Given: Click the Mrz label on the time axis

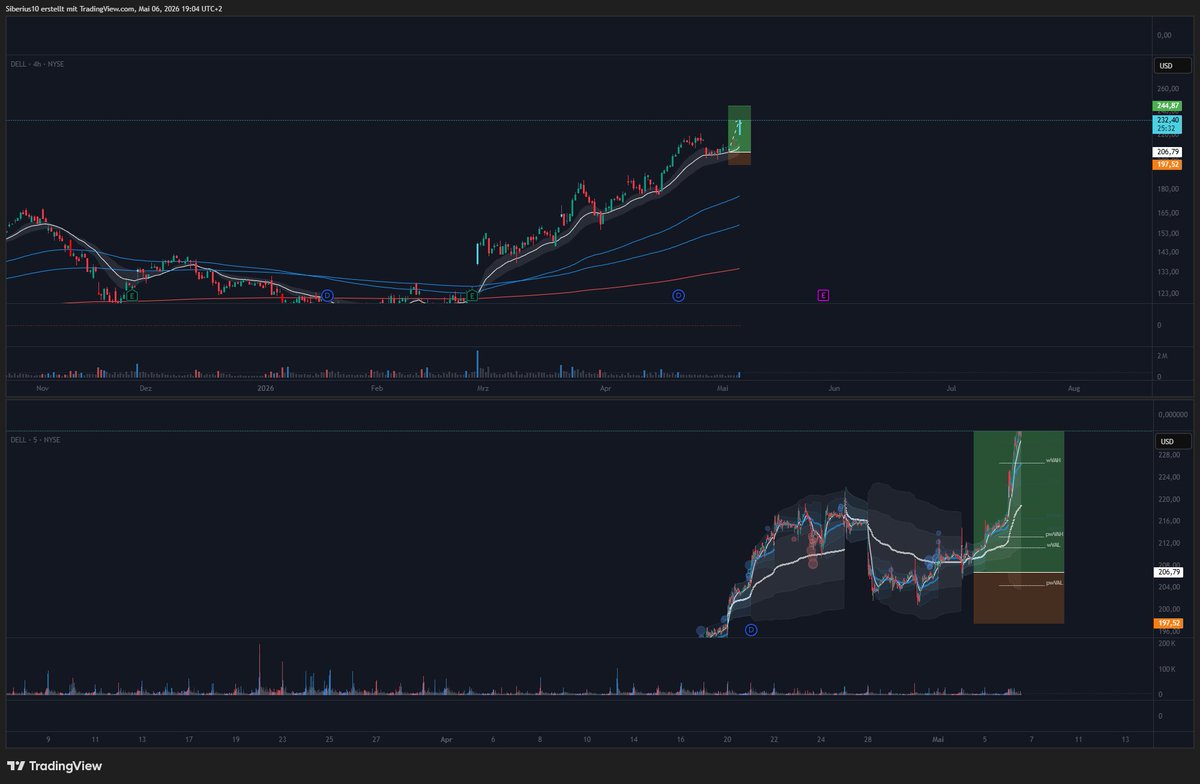Looking at the screenshot, I should [x=482, y=387].
